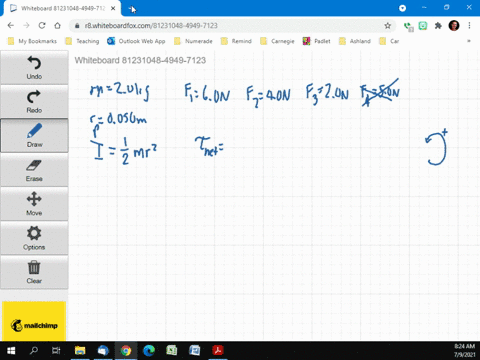This screenshot has width=480, height=360.
Task: Click the Undo tool button
Action: click(34, 67)
